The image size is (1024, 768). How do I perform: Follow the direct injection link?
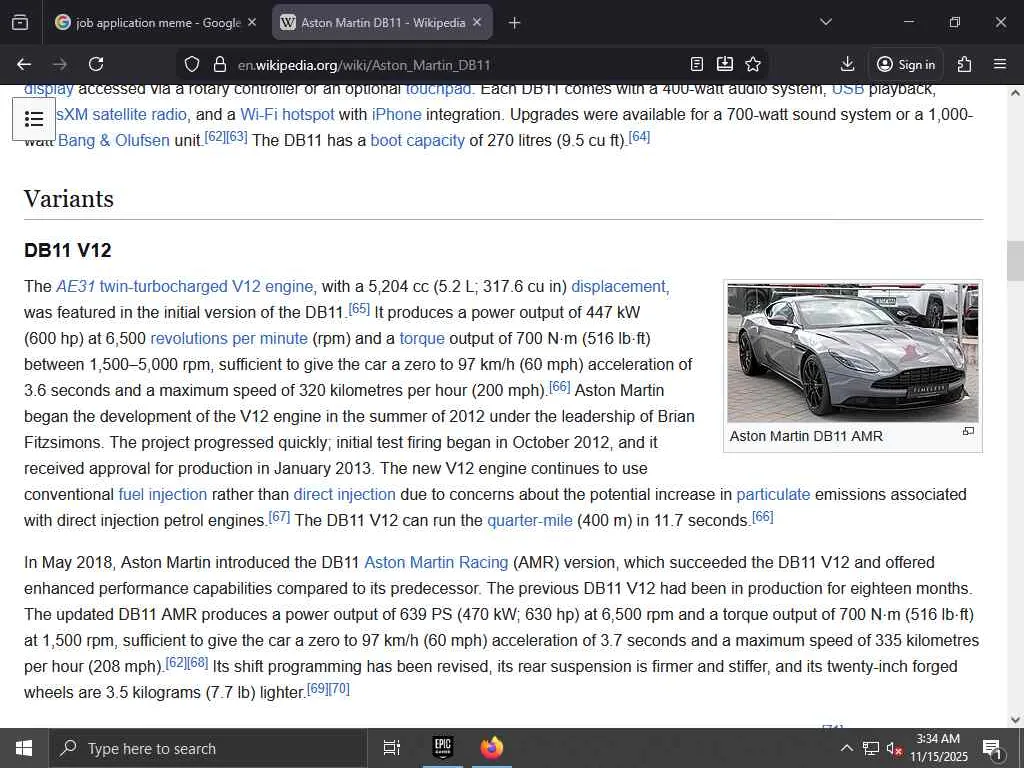coord(344,495)
